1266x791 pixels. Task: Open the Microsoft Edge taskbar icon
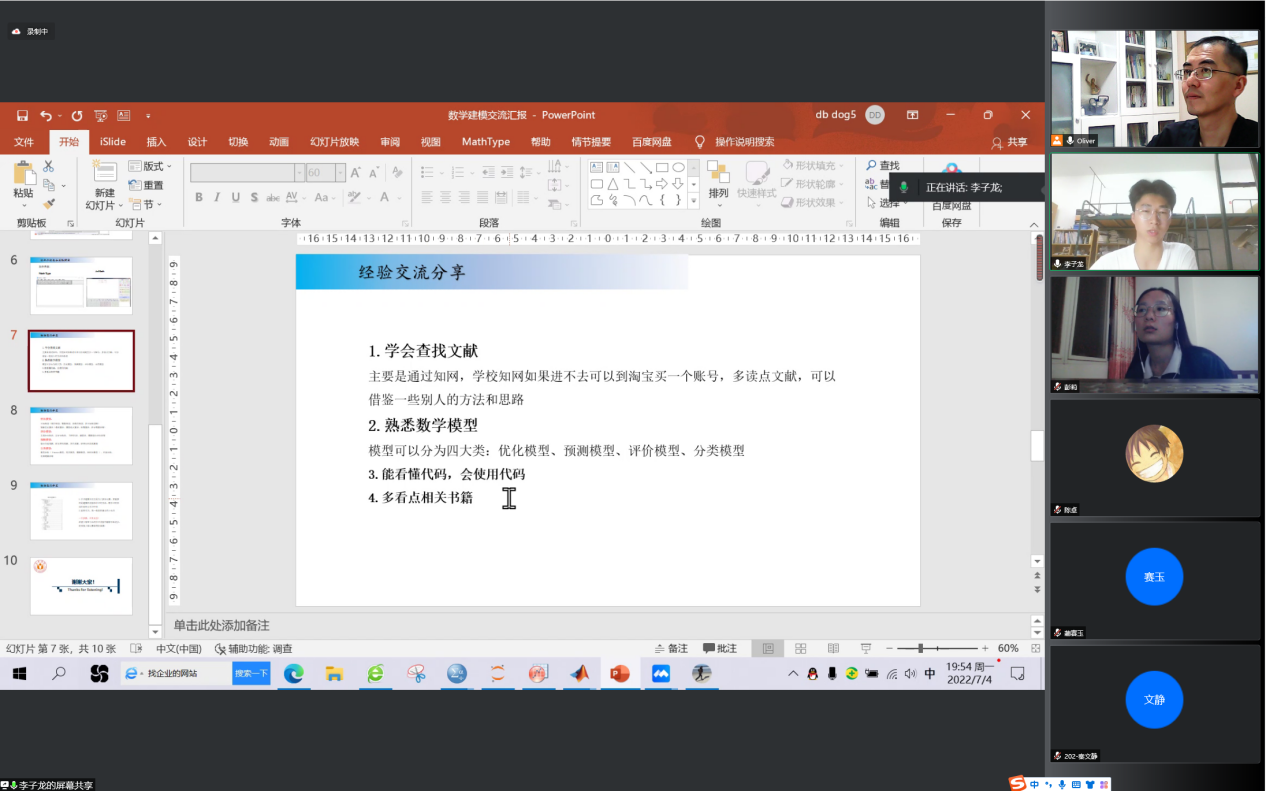tap(293, 674)
